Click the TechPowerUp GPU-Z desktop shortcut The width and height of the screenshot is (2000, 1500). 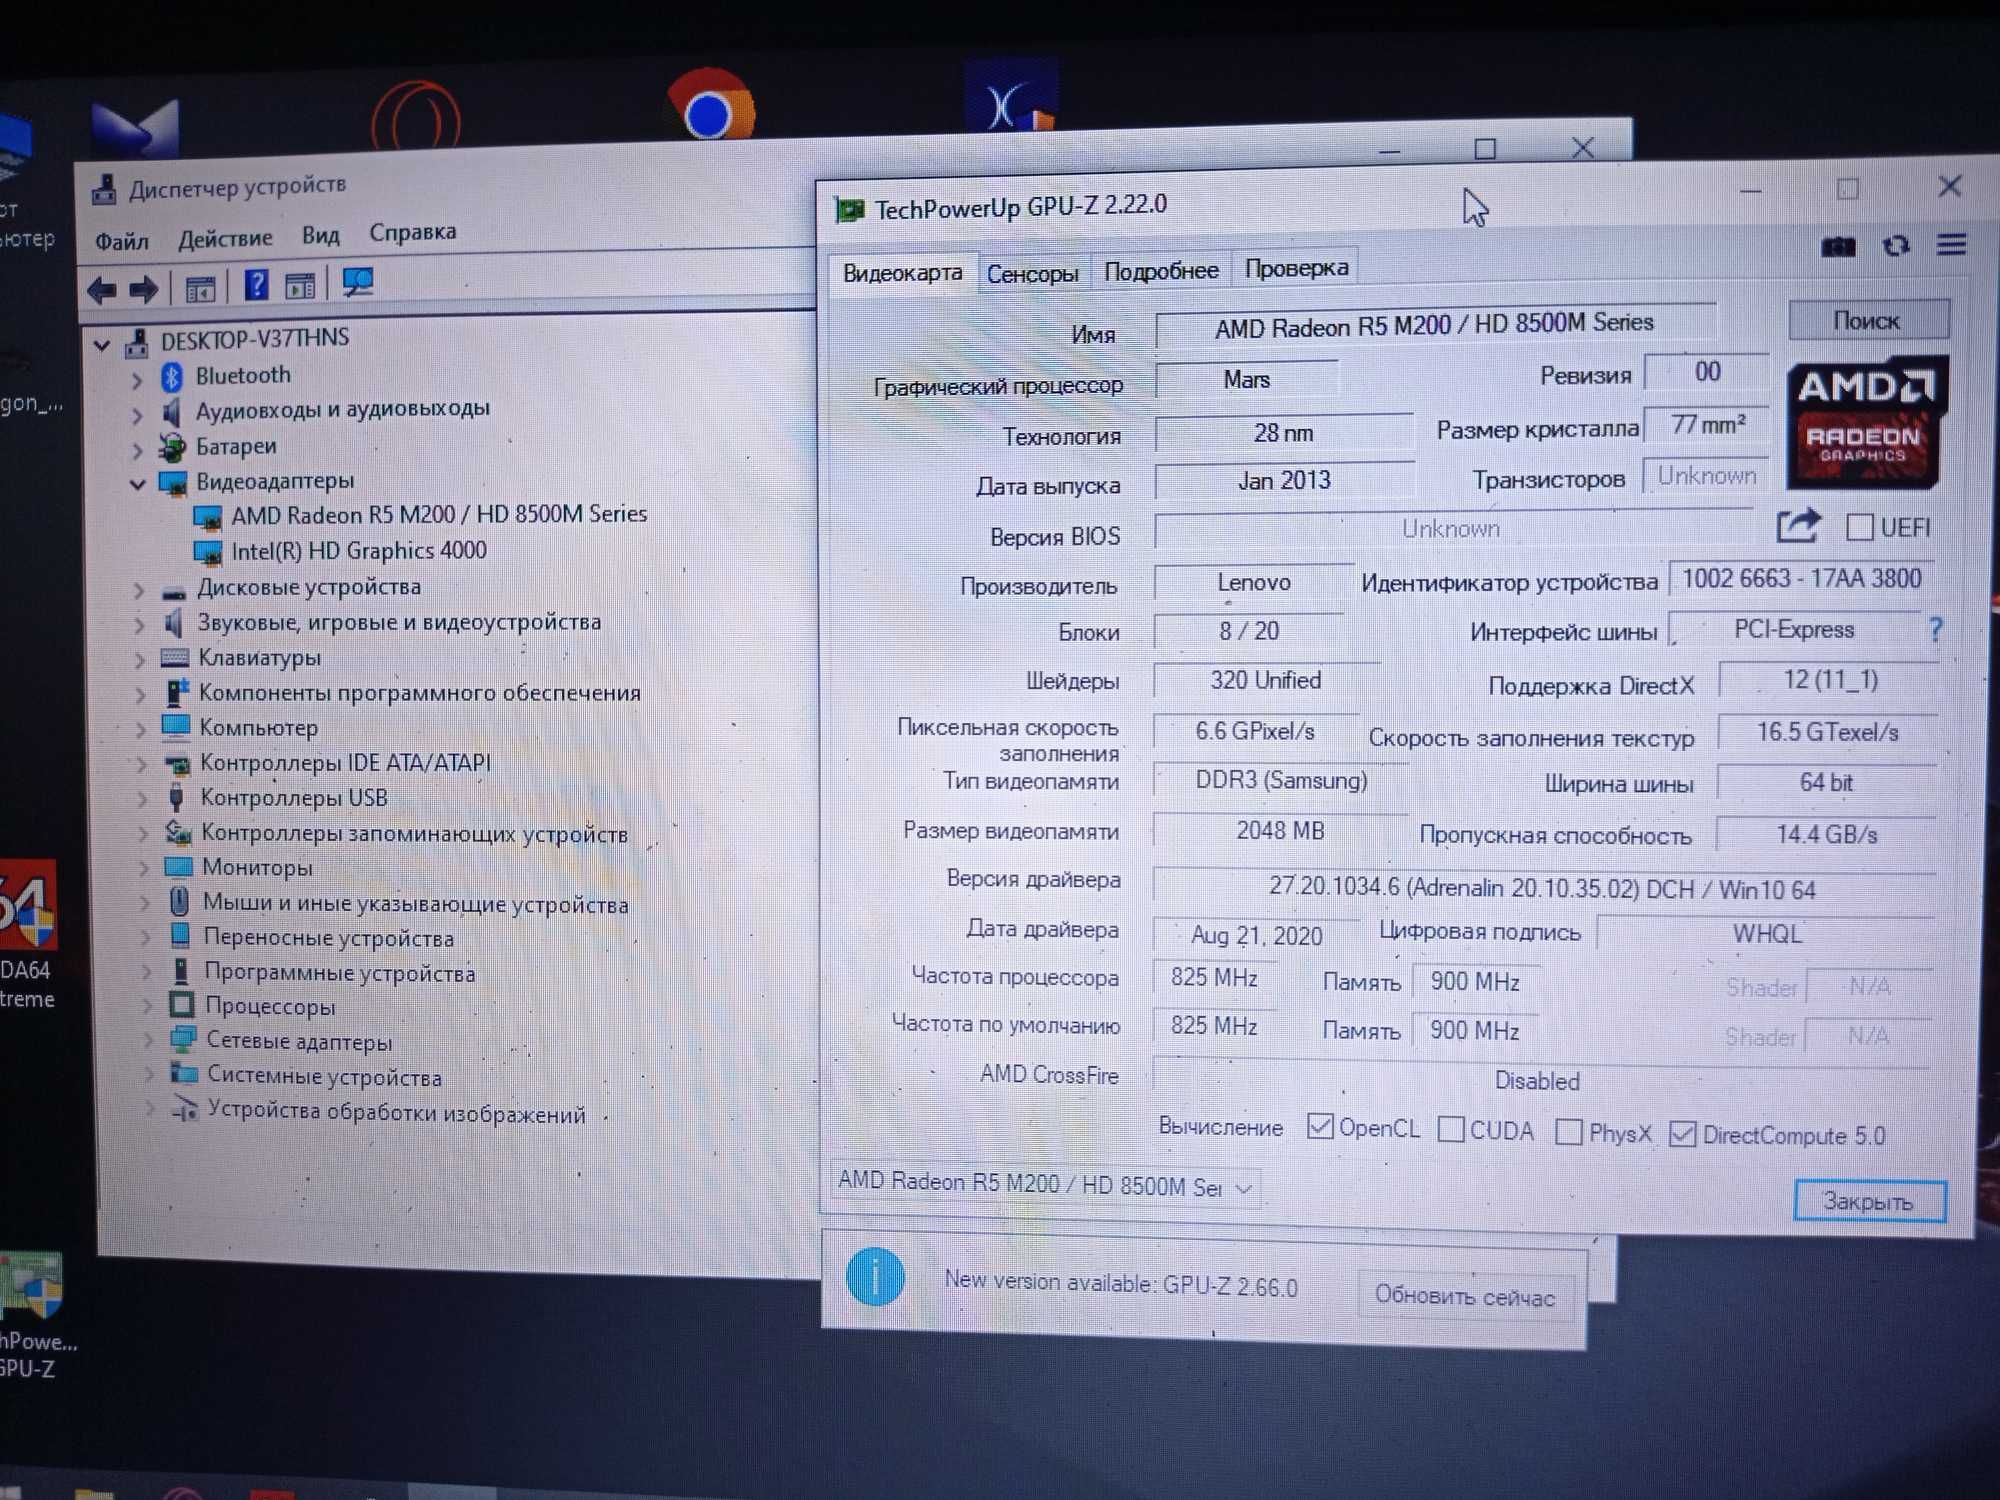click(x=33, y=1315)
